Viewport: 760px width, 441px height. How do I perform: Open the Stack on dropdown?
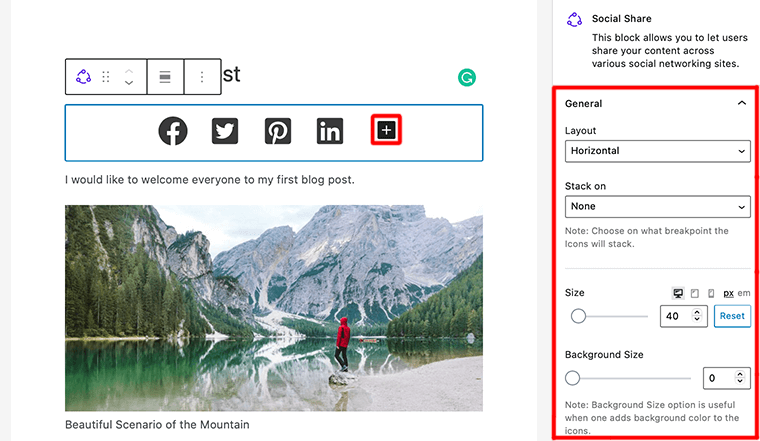[657, 206]
